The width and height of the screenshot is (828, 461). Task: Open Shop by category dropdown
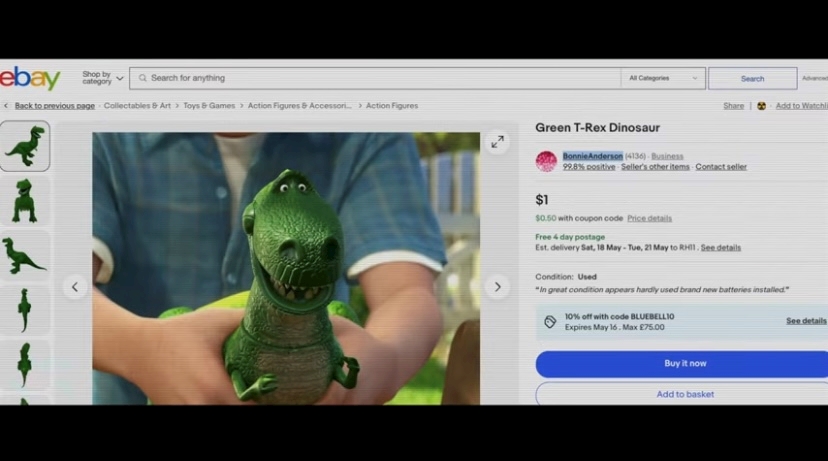[x=102, y=78]
